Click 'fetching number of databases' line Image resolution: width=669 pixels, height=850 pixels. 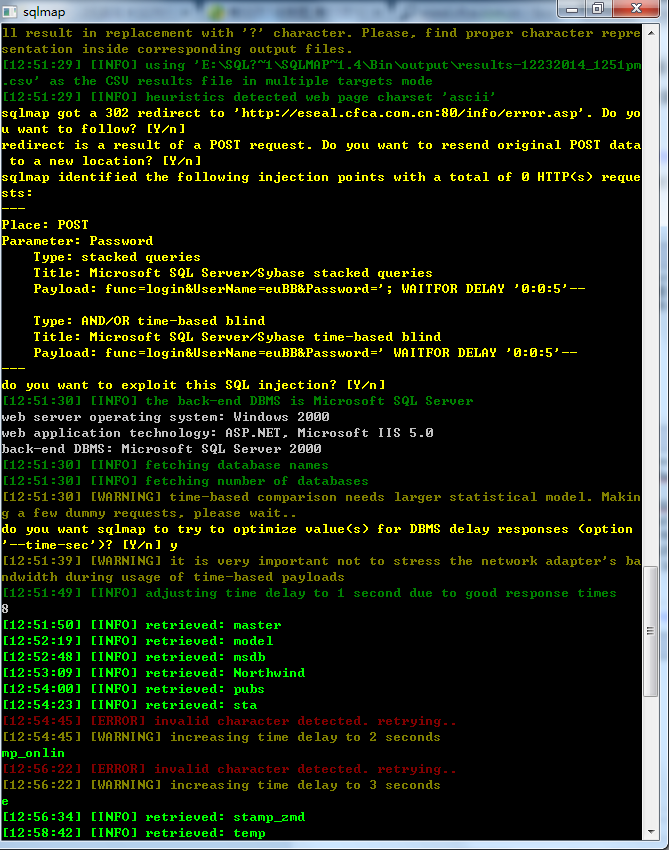(185, 481)
